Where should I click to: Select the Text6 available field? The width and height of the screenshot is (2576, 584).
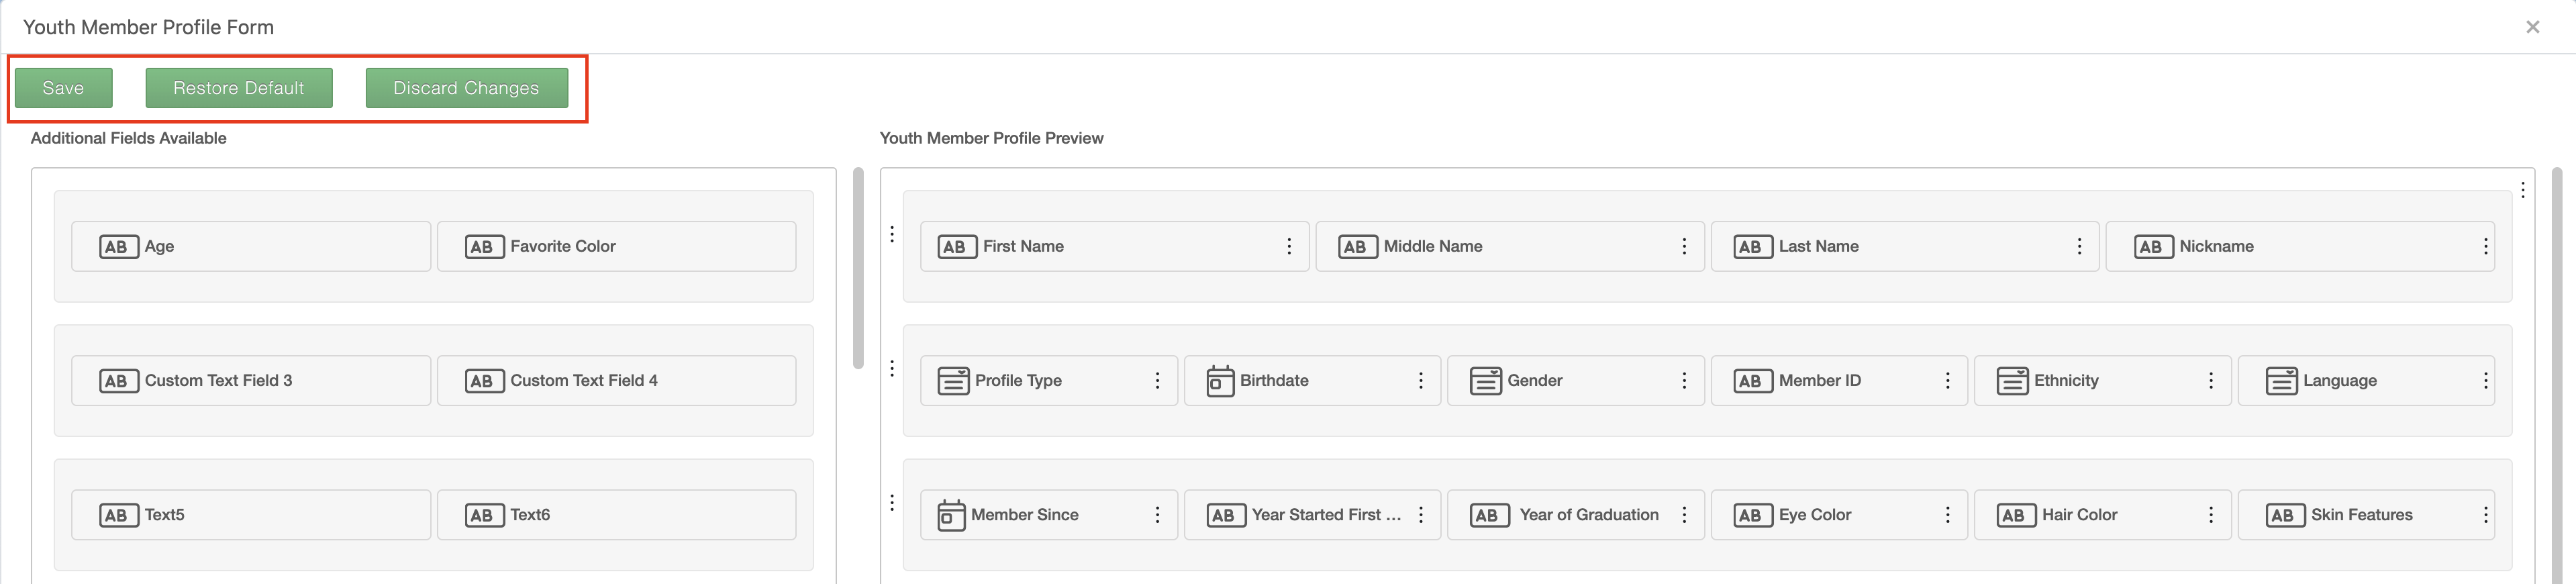point(616,514)
